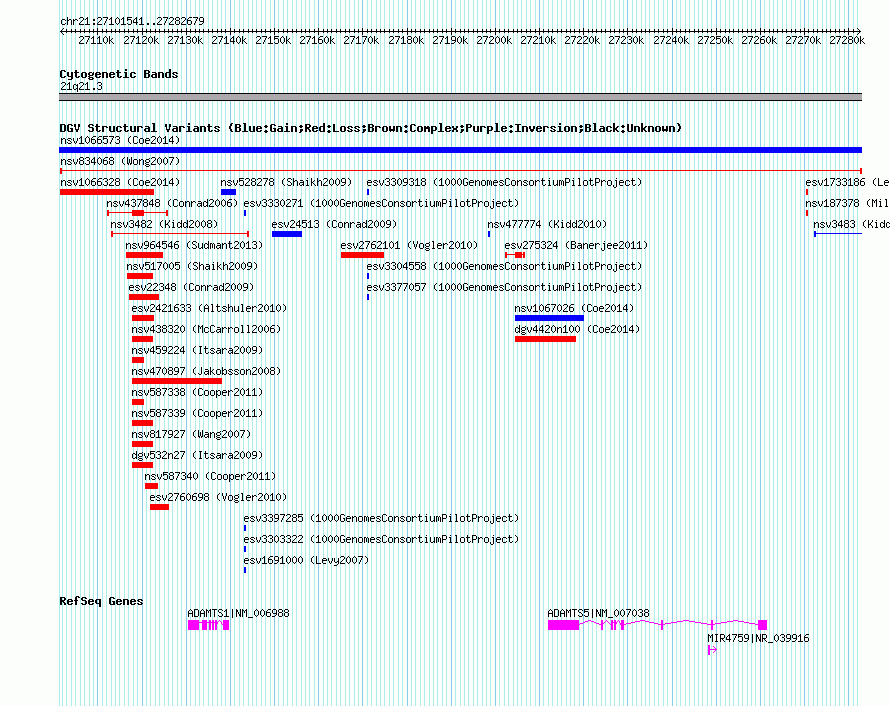Viewport: 890px width, 706px height.
Task: Click the red bar under nsv470897 (Jakobsson2008)
Action: 177,381
